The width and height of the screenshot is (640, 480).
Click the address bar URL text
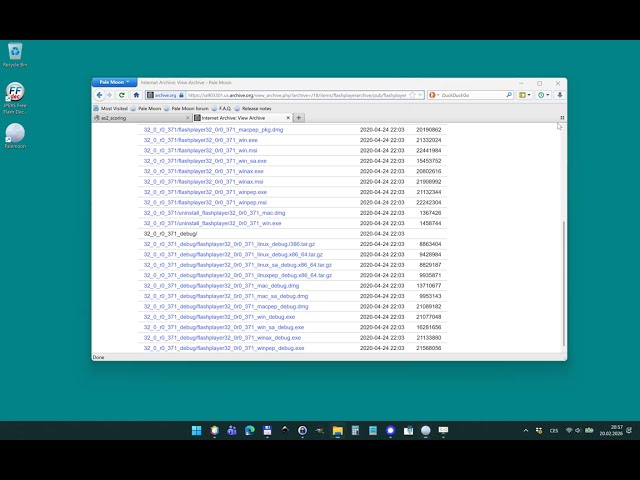coord(297,95)
